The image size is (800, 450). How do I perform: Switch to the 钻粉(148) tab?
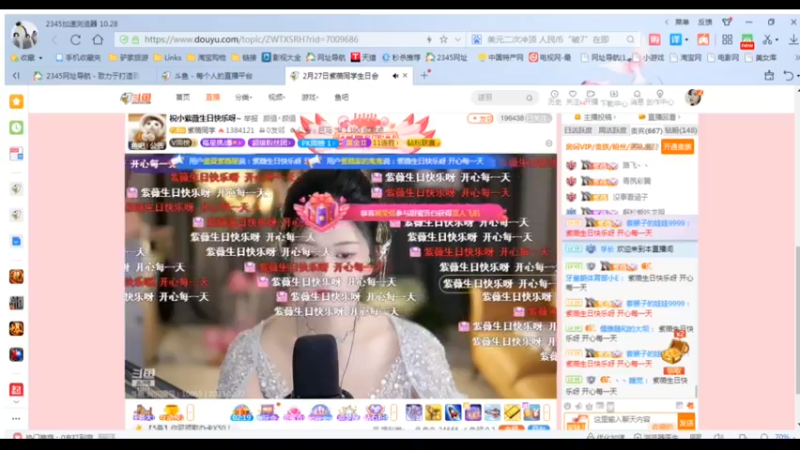point(681,131)
